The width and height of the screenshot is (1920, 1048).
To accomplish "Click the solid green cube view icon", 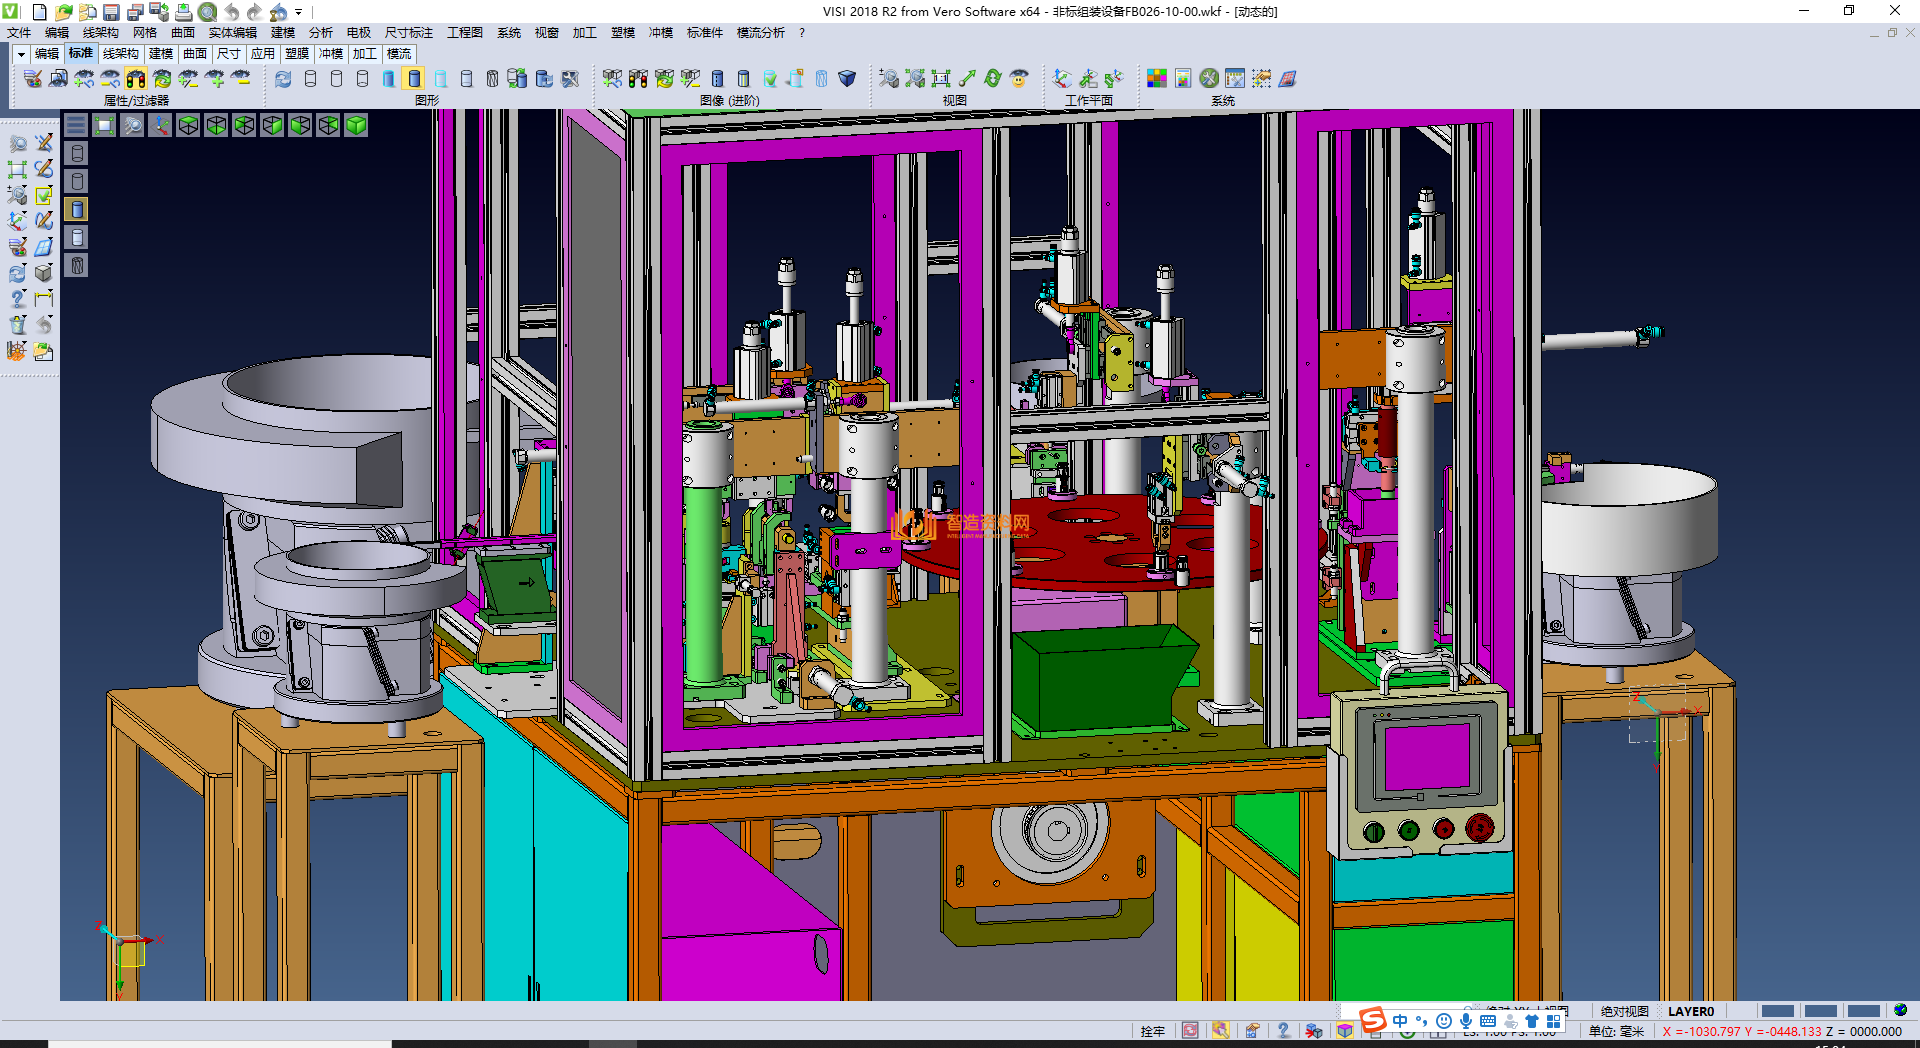I will coord(356,125).
